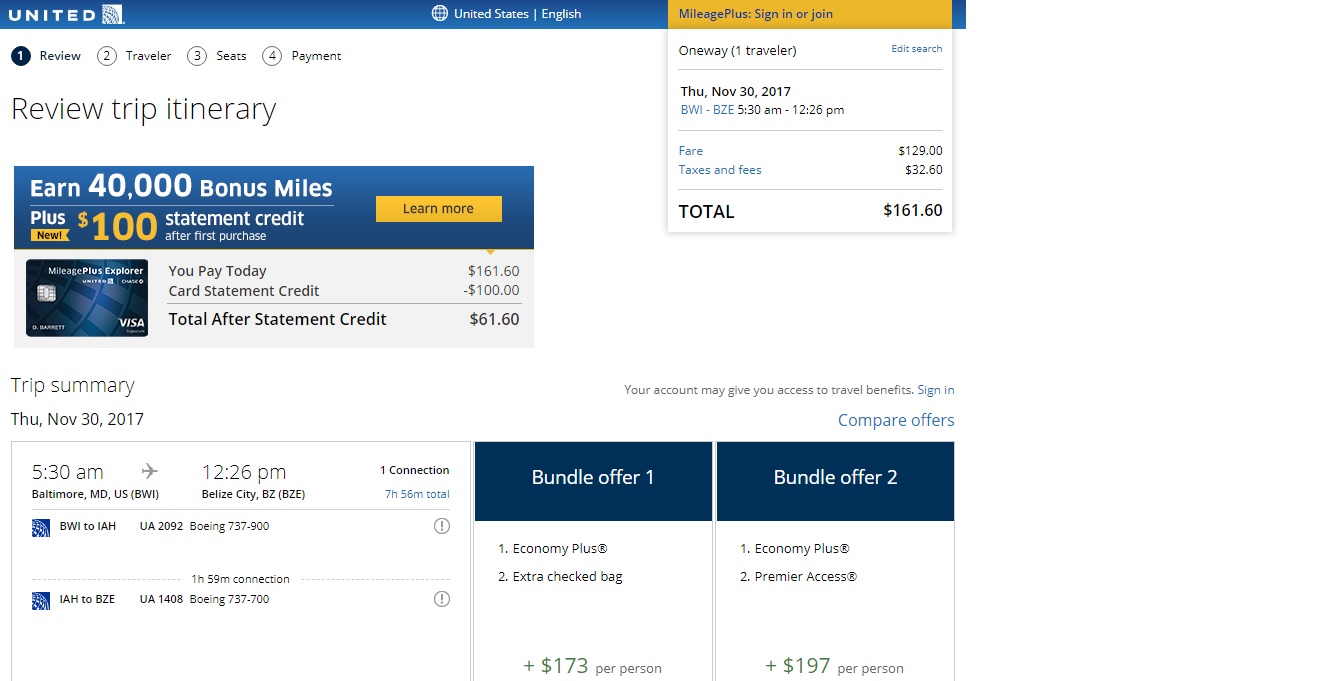Click the yellow Learn more button

pyautogui.click(x=439, y=209)
